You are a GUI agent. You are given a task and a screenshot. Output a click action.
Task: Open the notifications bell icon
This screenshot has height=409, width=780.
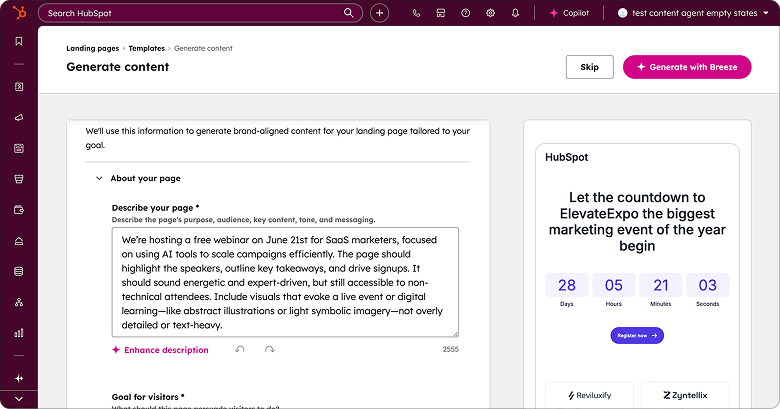coord(515,13)
